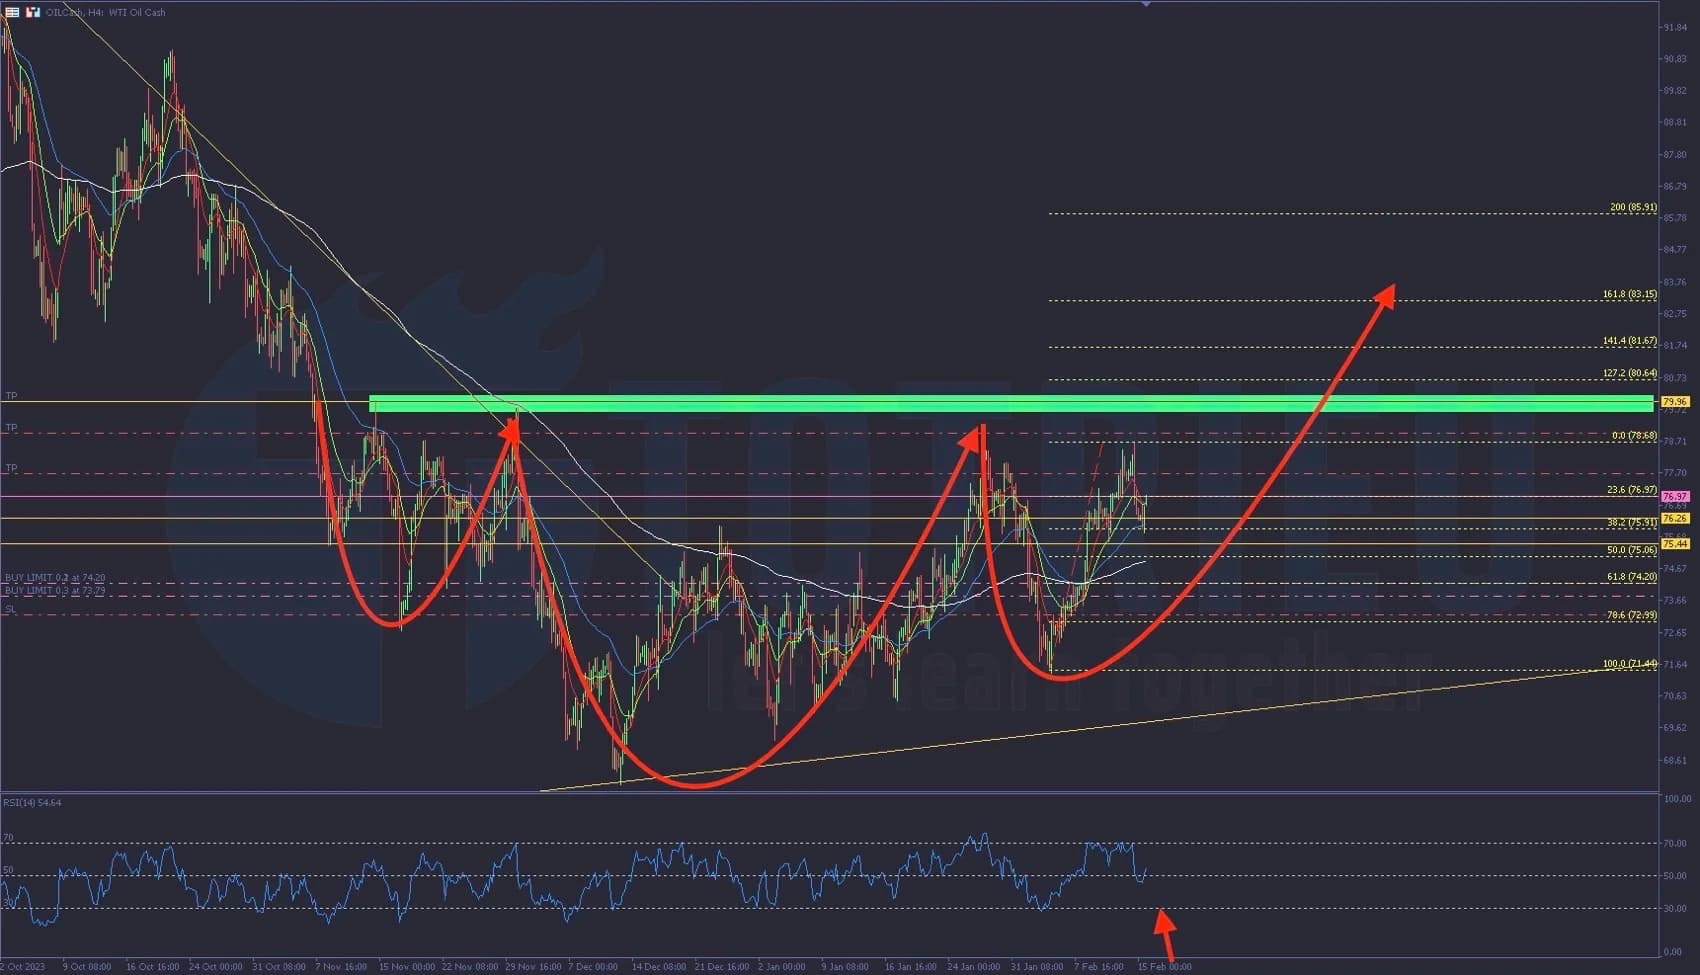
Task: Click the RSI(14) indicator label
Action: (32, 802)
